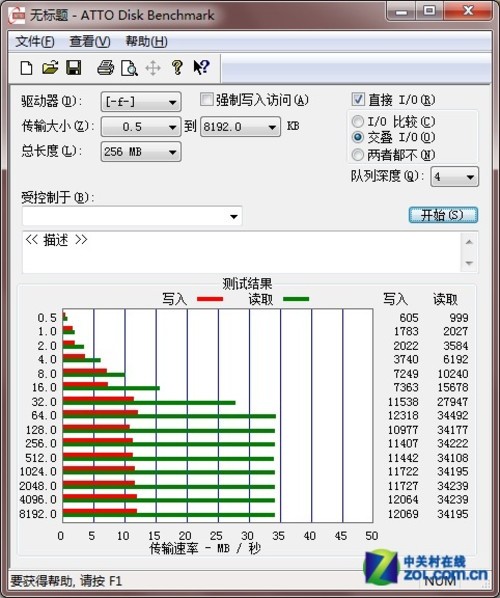Open the 帮助(H) menu

(x=147, y=41)
